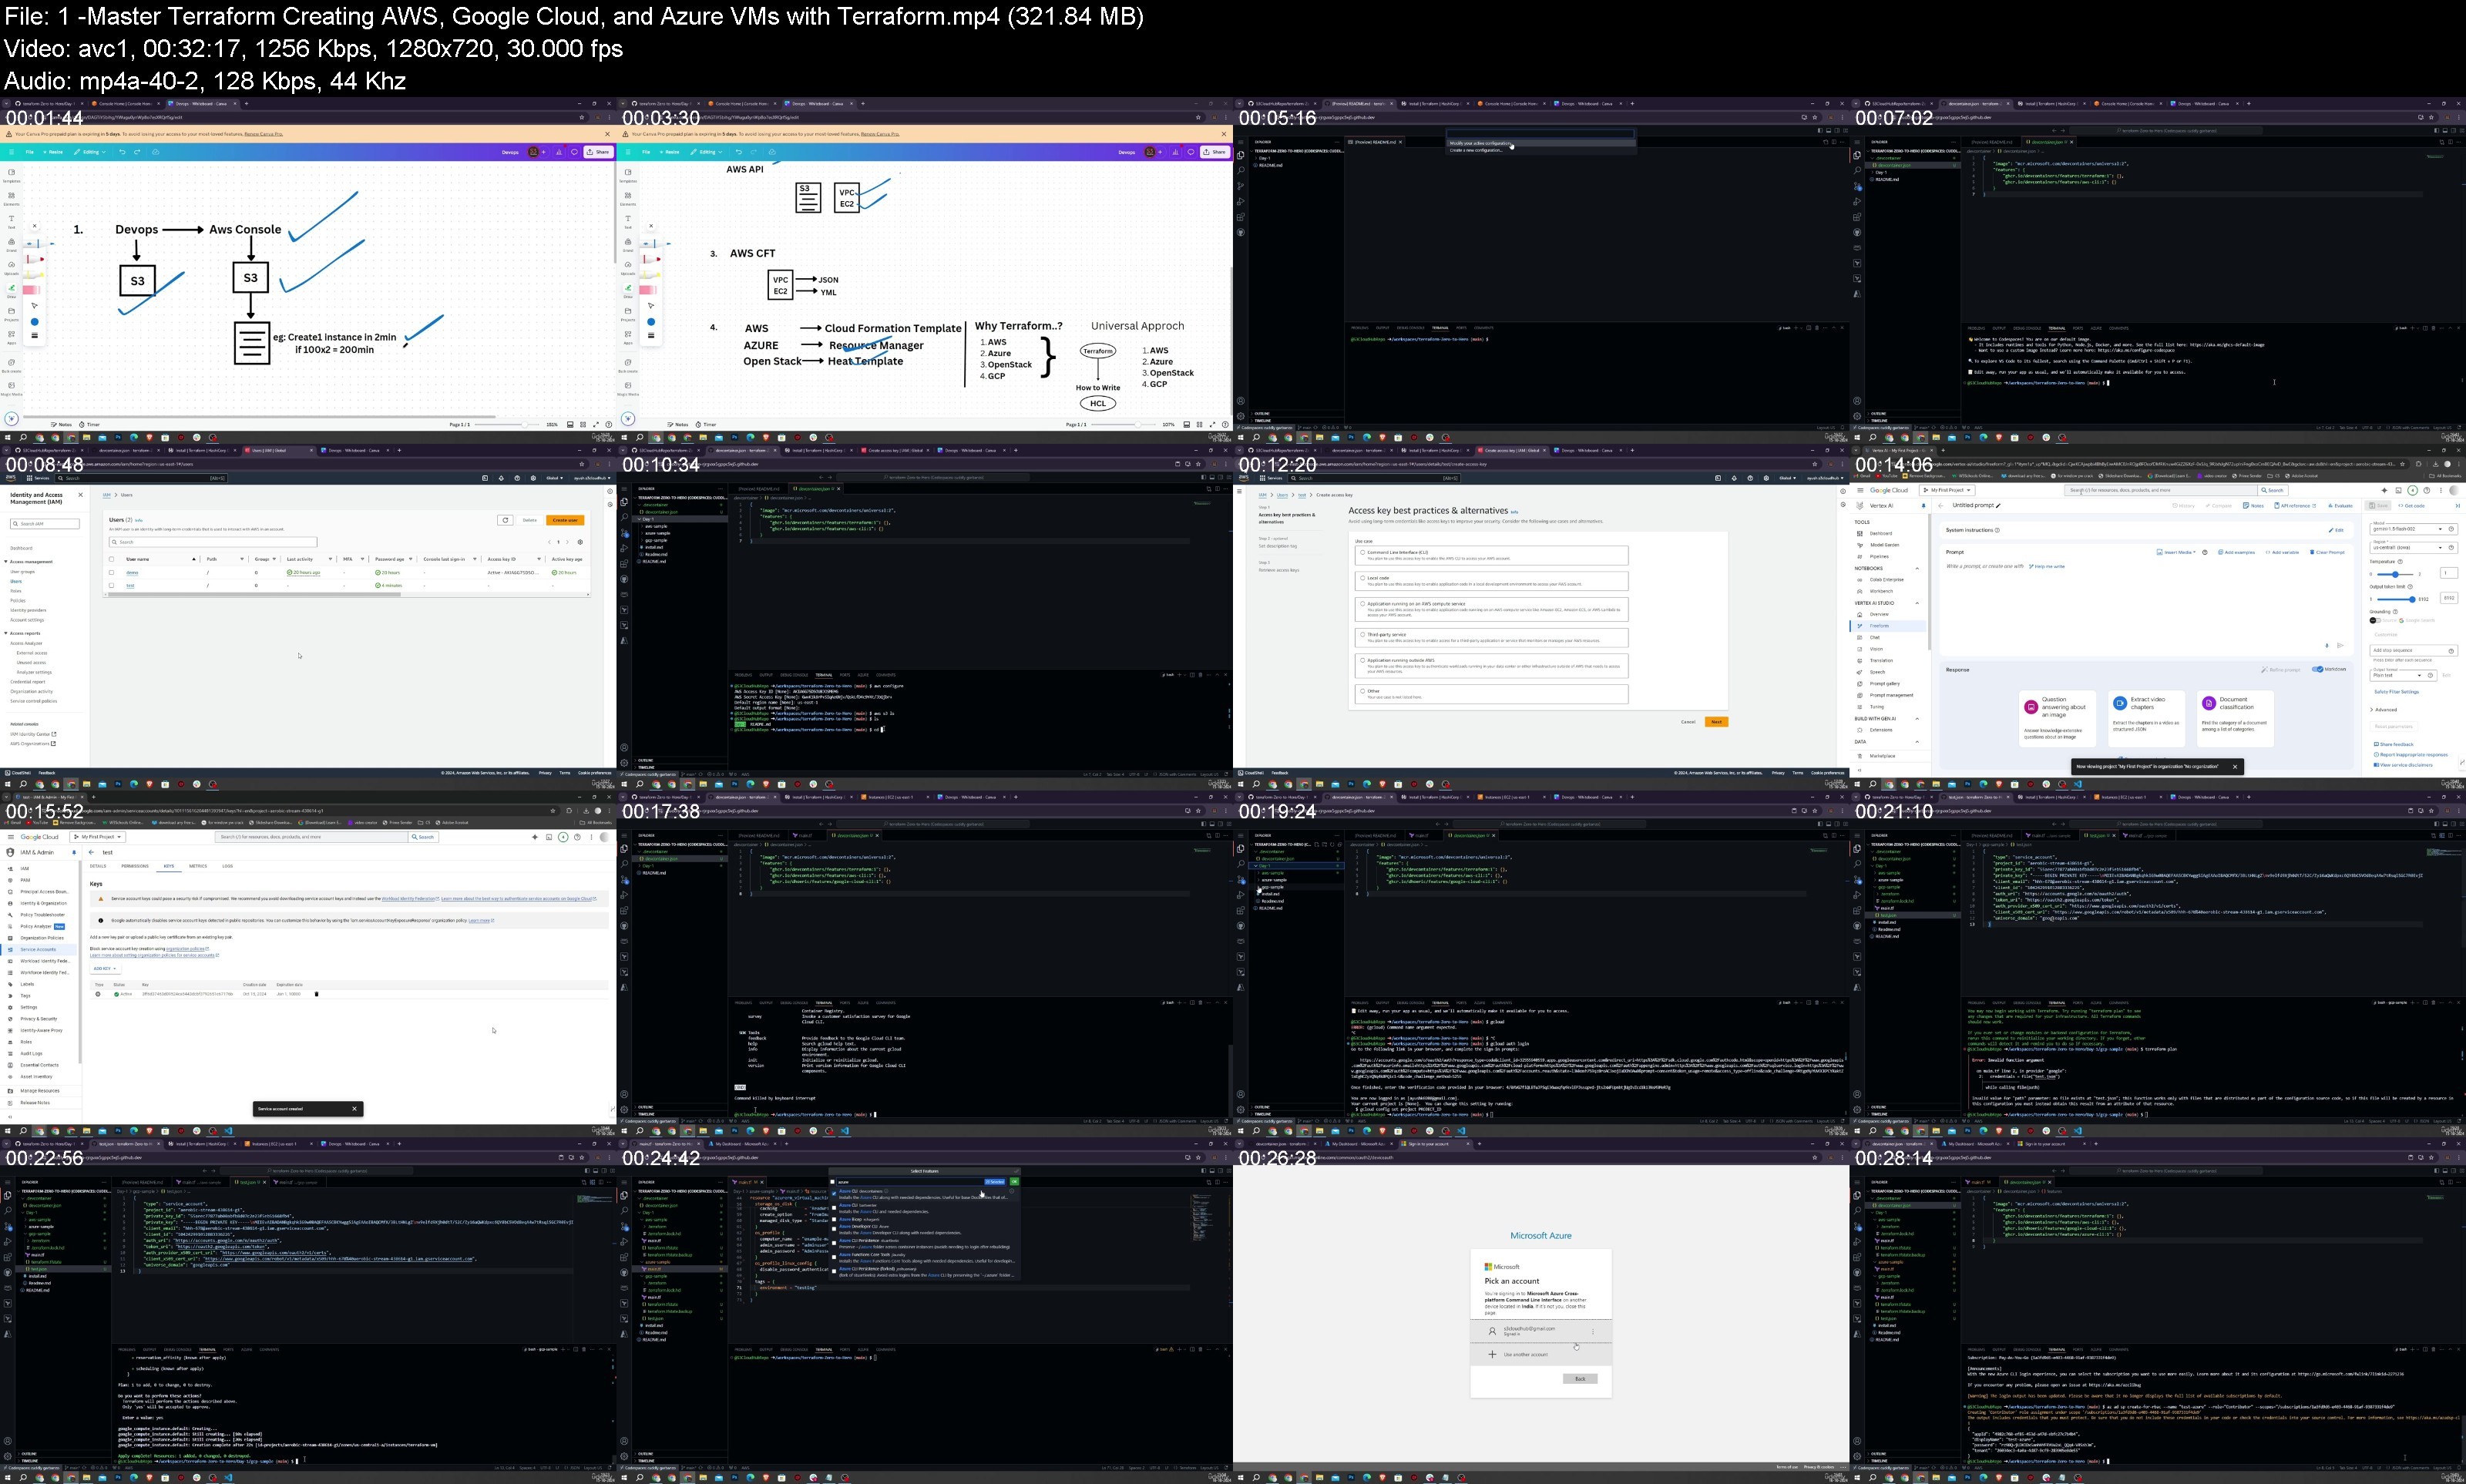Screen dimensions: 2466x1484
Task: Open the IAM Users table settings gear
Action: pyautogui.click(x=580, y=542)
